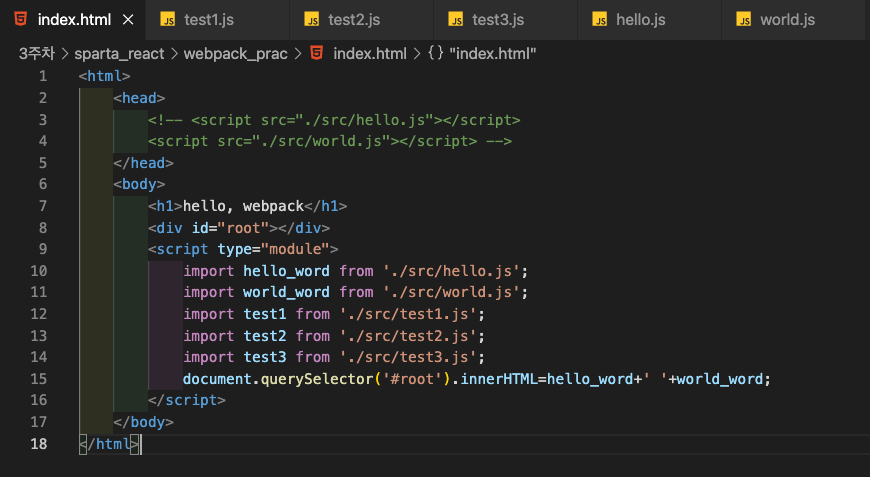Image resolution: width=870 pixels, height=477 pixels.
Task: Click the hello_word import identifier
Action: point(286,271)
